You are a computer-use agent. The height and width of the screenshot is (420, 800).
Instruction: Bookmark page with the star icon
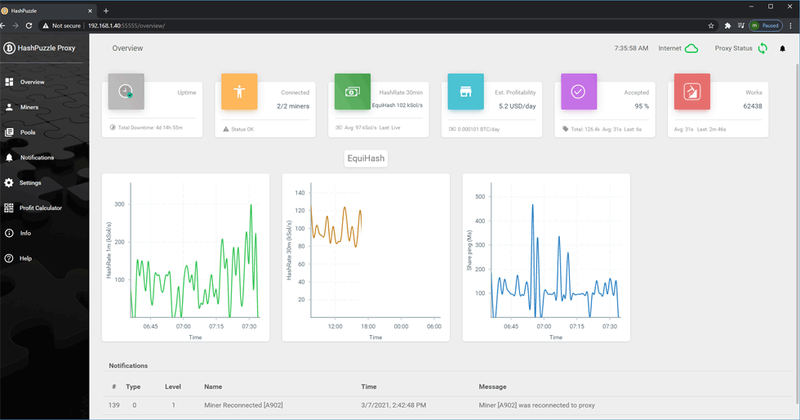coord(711,26)
